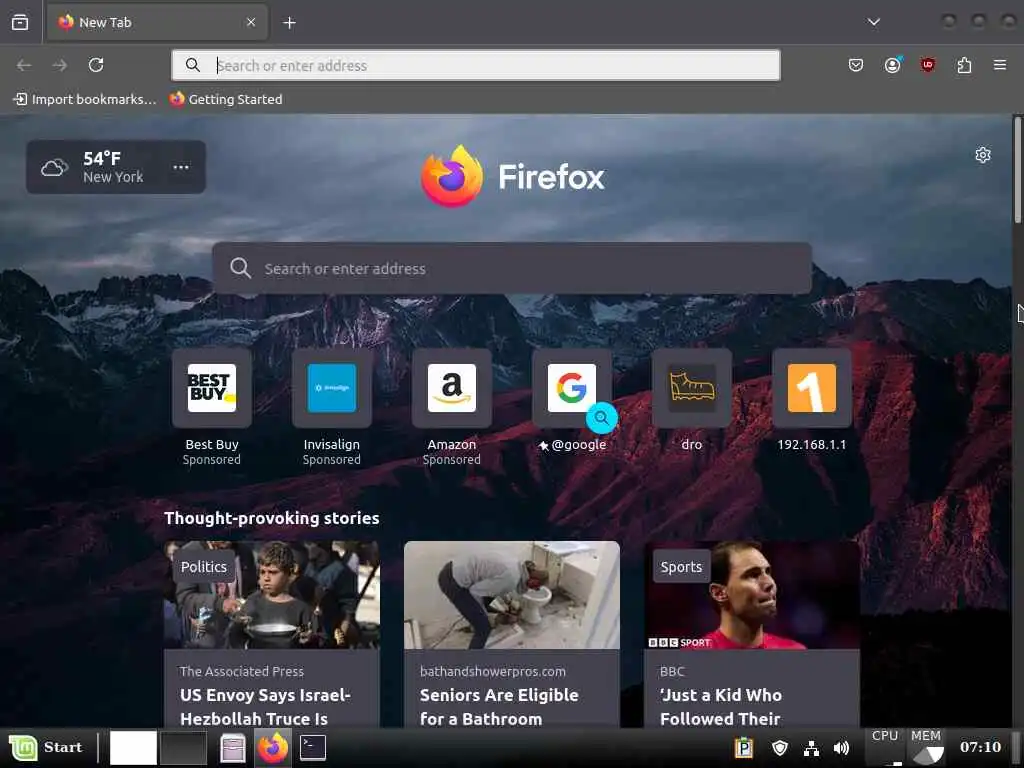The image size is (1024, 768).
Task: Reload the current page
Action: 96,65
